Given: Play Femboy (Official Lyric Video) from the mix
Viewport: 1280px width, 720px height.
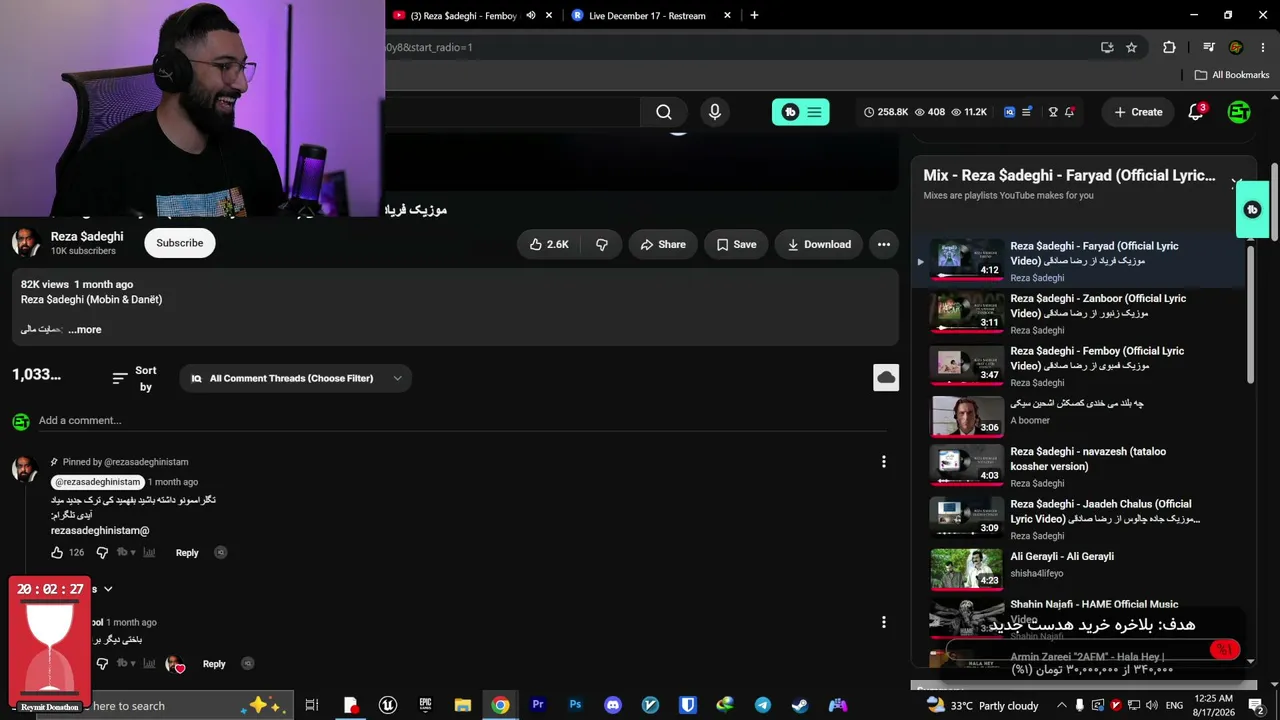Looking at the screenshot, I should coord(1079,366).
